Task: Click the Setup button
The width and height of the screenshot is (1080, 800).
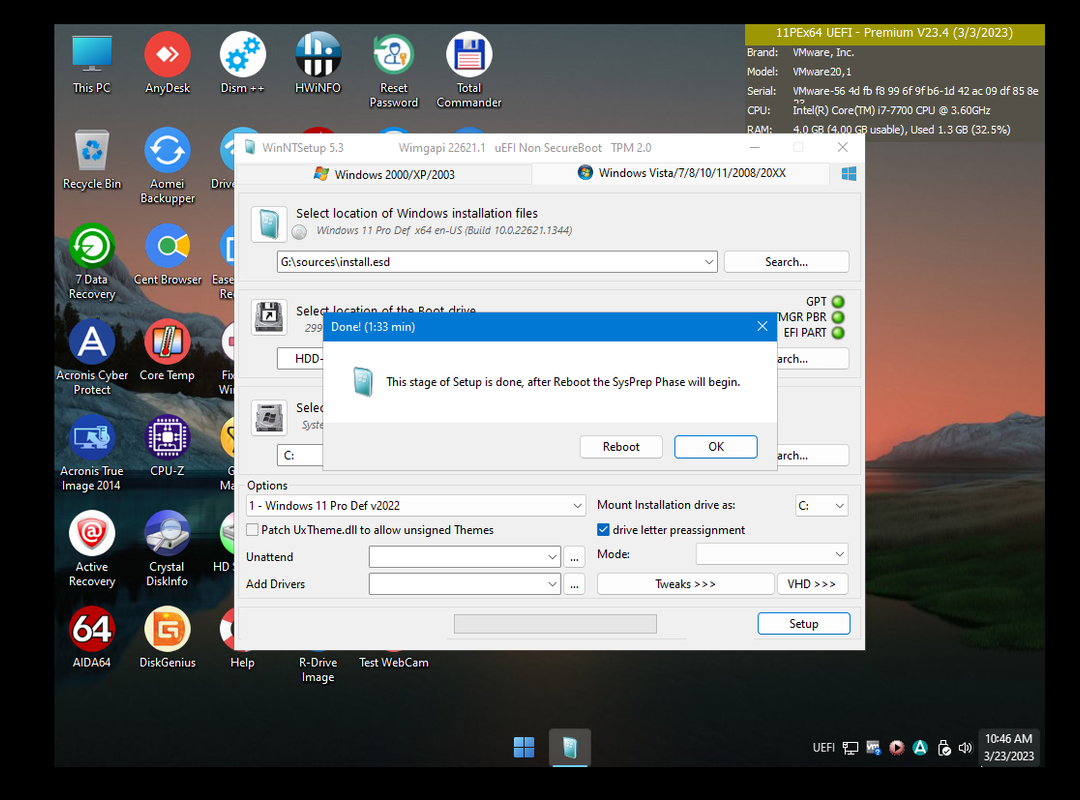Action: pyautogui.click(x=804, y=624)
